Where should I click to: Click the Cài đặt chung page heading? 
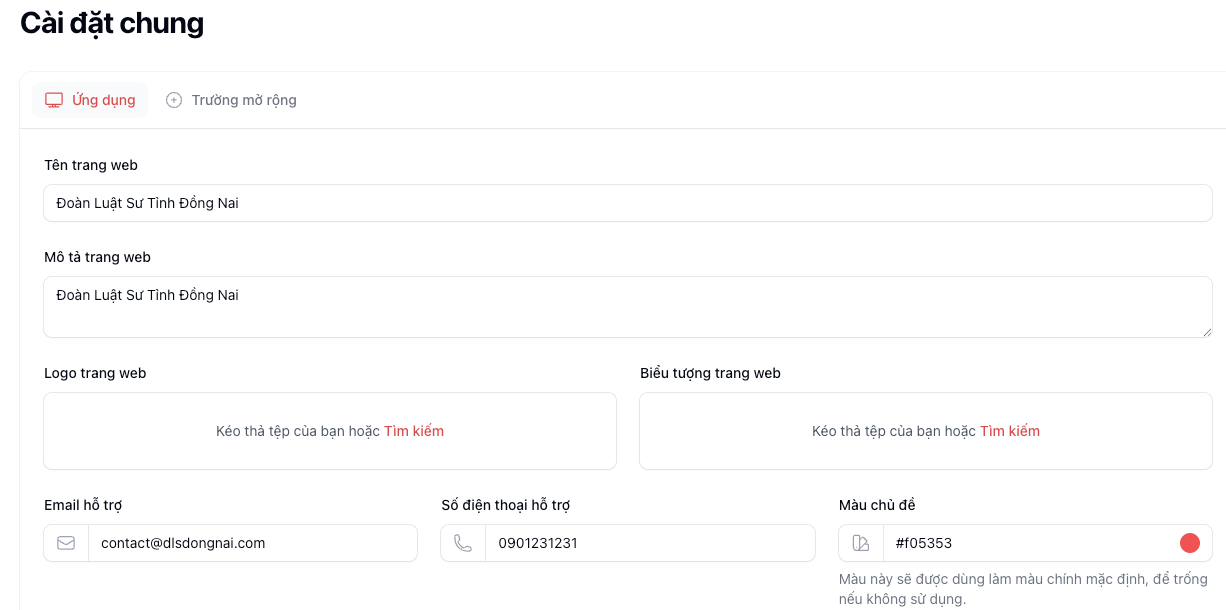coord(112,23)
